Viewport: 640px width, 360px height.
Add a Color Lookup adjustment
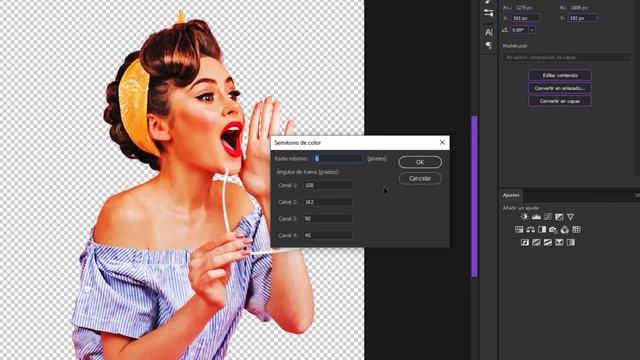point(576,230)
